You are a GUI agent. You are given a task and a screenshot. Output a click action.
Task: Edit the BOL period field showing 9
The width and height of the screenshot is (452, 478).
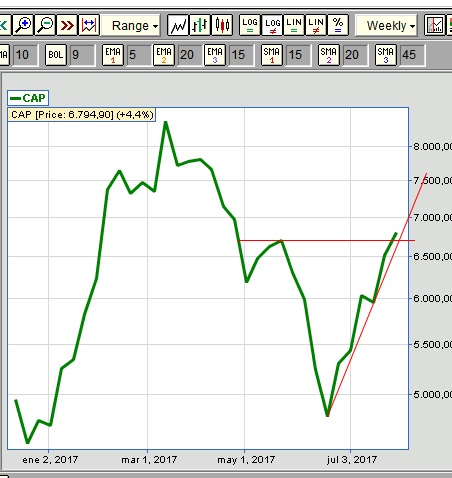click(82, 55)
